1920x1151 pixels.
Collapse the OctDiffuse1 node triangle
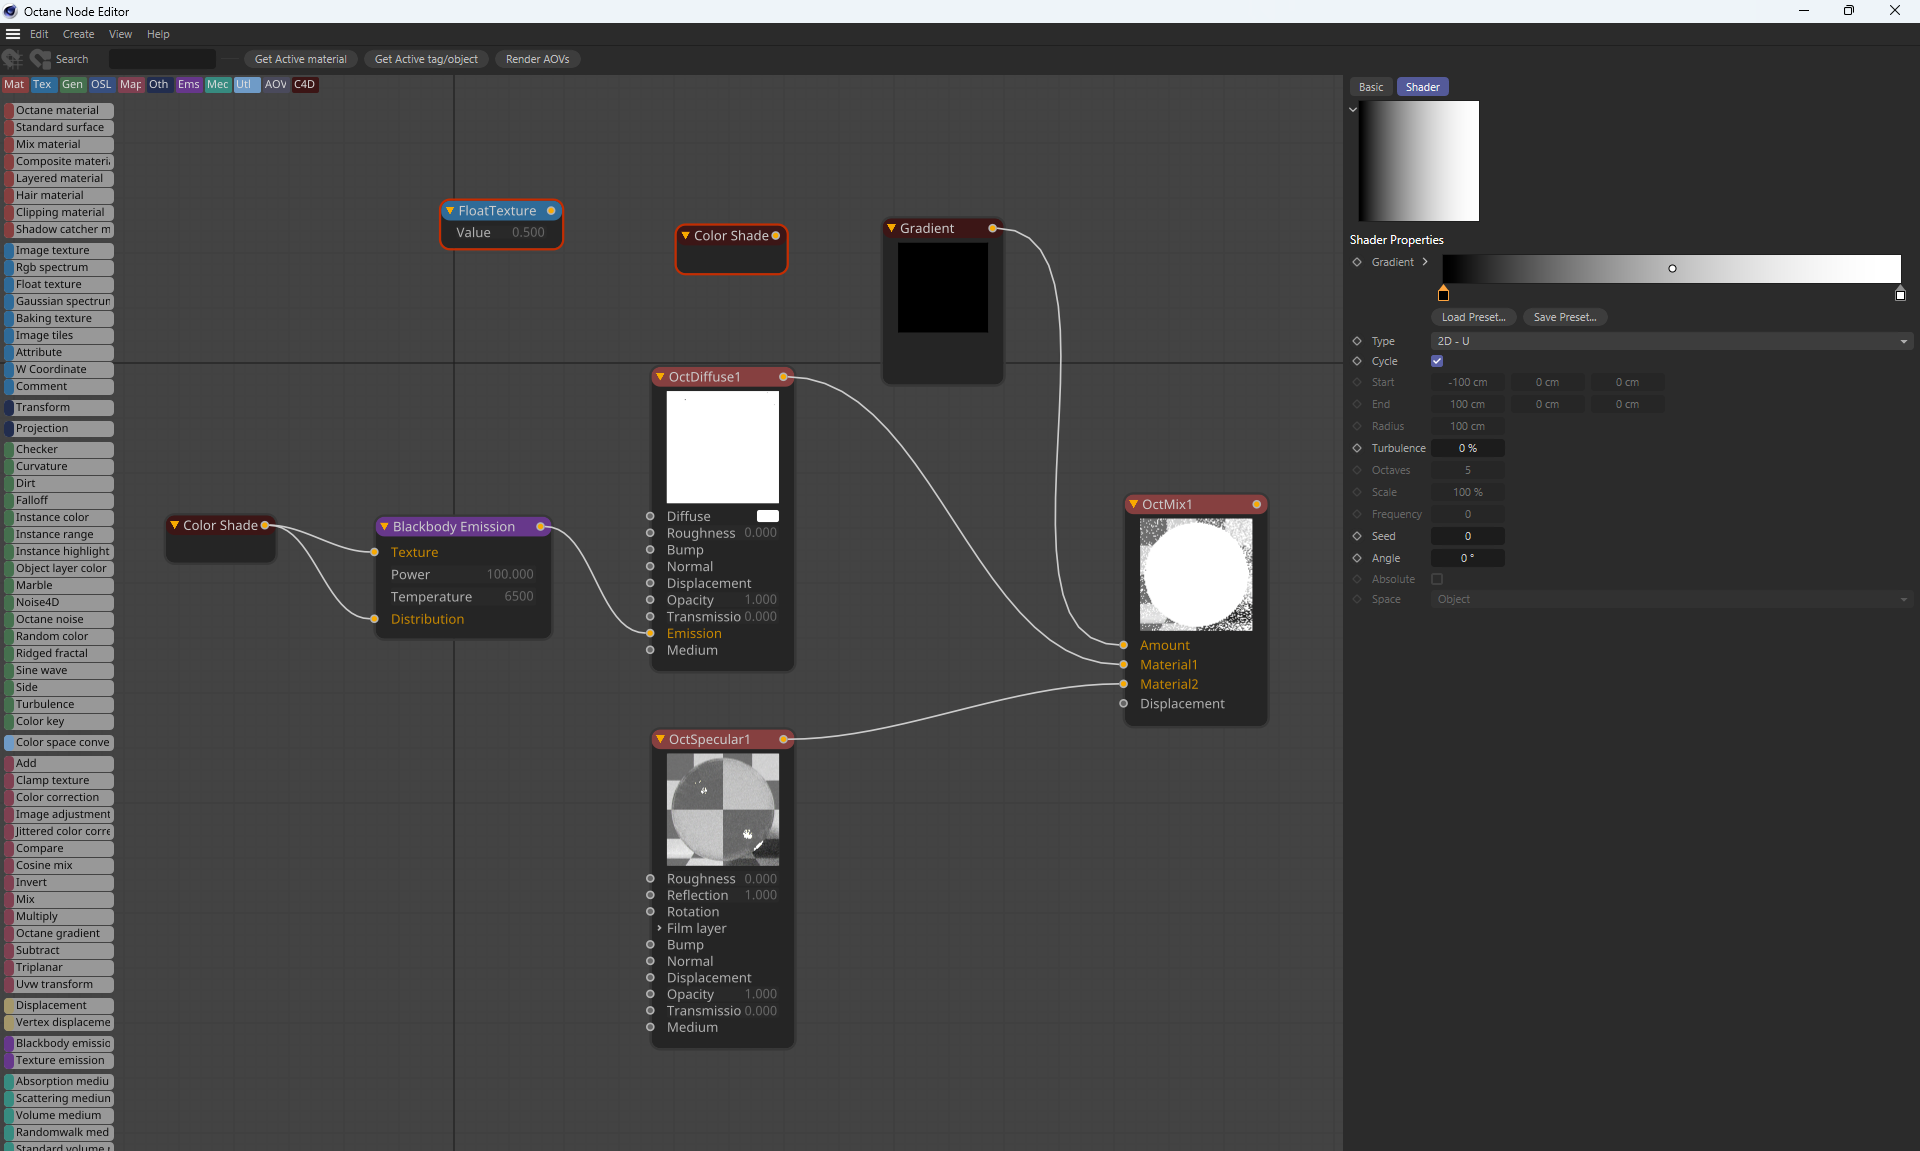point(660,377)
